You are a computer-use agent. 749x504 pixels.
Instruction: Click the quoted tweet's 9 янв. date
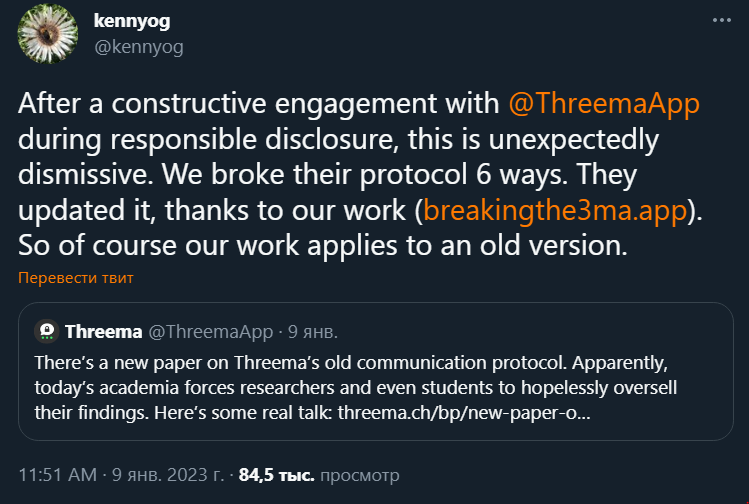coord(313,331)
